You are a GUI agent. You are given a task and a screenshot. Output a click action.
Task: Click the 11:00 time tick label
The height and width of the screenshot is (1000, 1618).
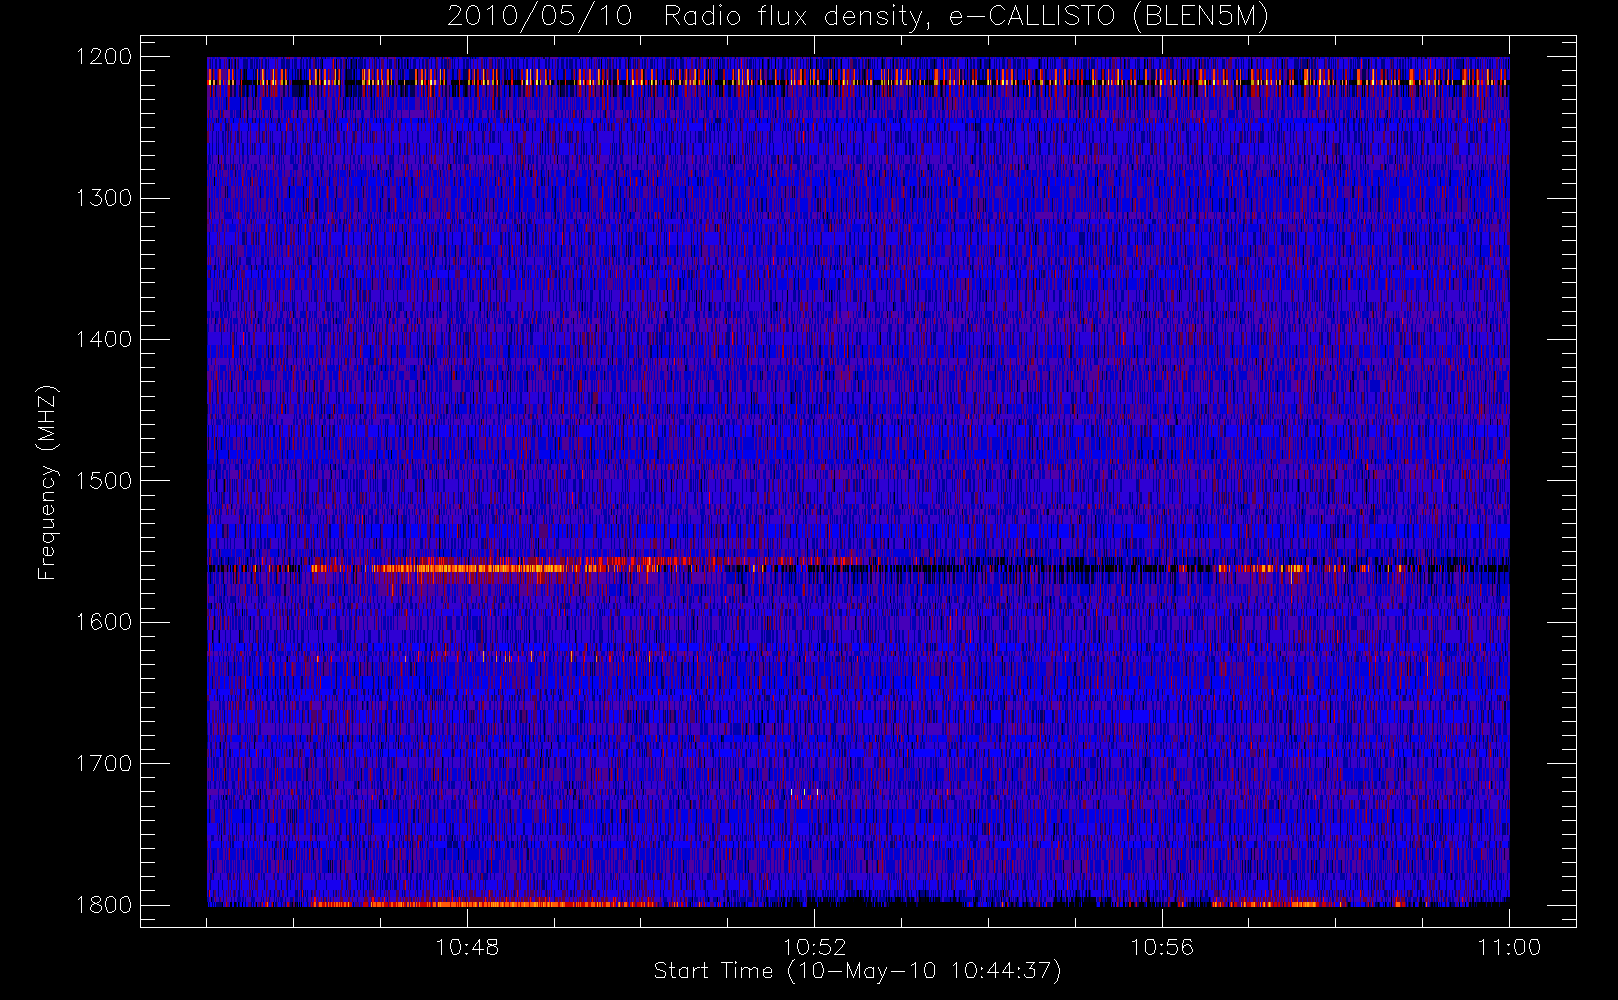[1509, 947]
